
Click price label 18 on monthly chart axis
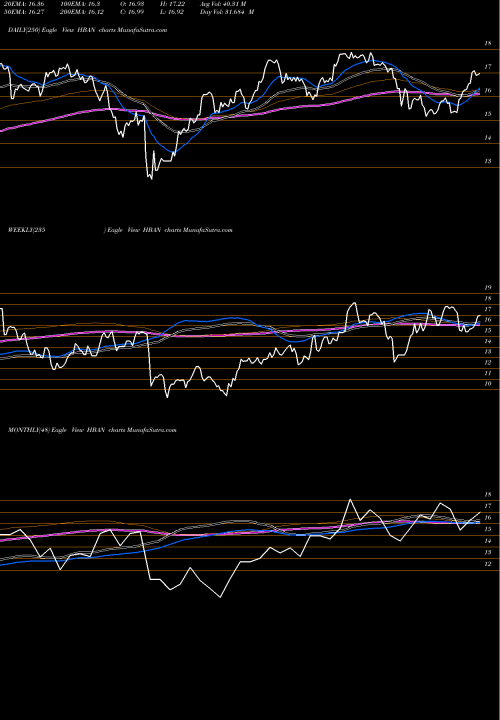coord(488,495)
